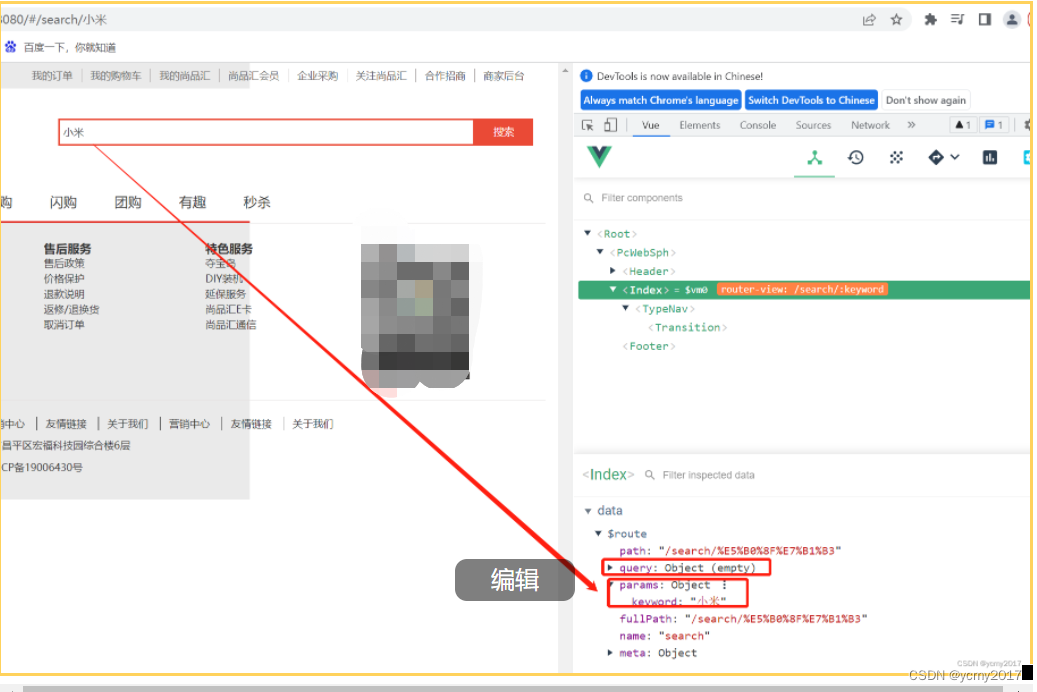Open the params Object more-options dots
Image resolution: width=1037 pixels, height=692 pixels.
tap(724, 585)
